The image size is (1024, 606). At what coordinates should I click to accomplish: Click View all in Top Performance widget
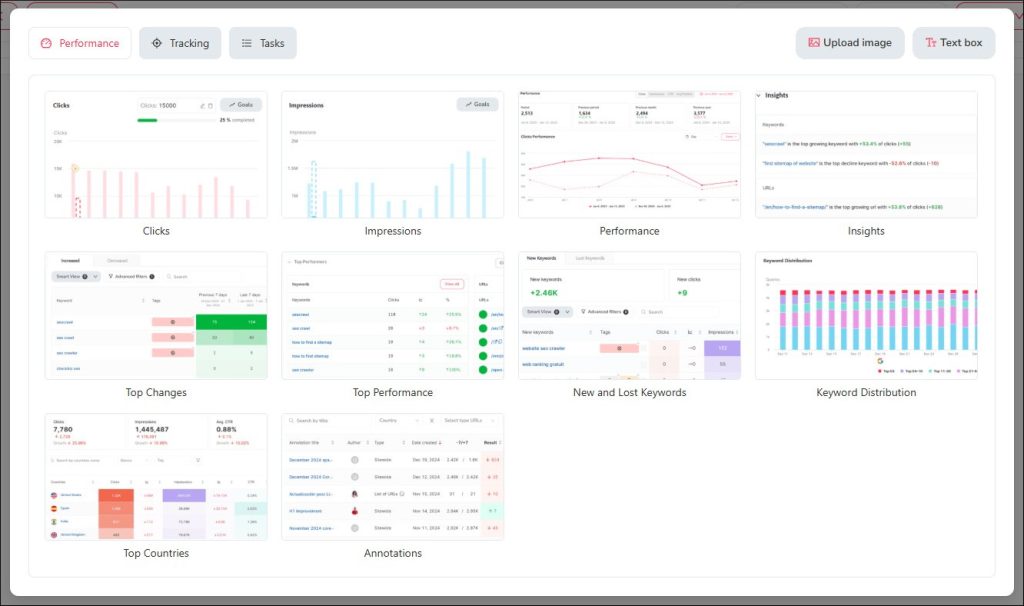(x=452, y=284)
